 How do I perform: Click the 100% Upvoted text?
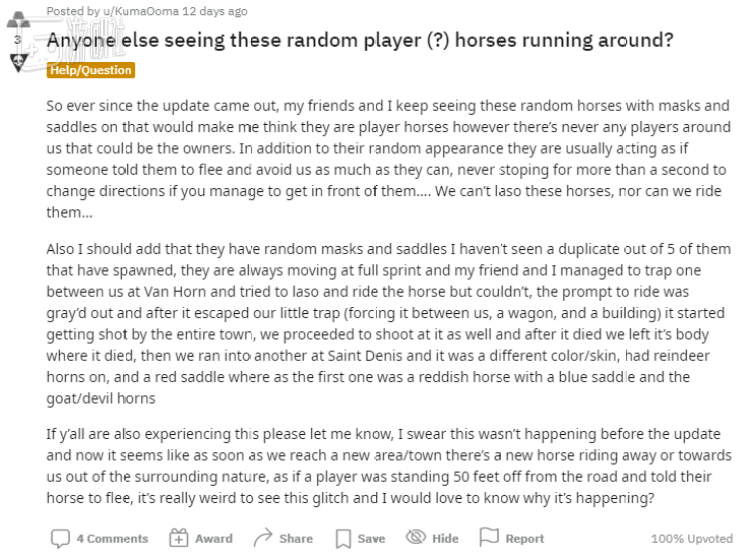point(690,539)
